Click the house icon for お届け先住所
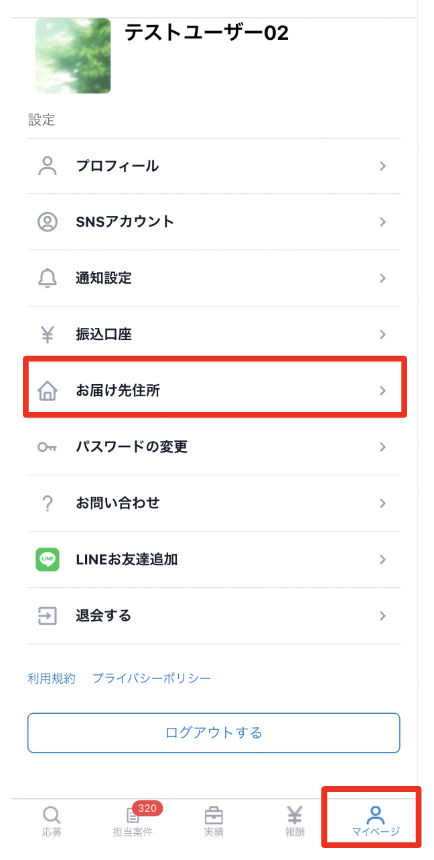Viewport: 434px width, 860px height. pos(48,391)
